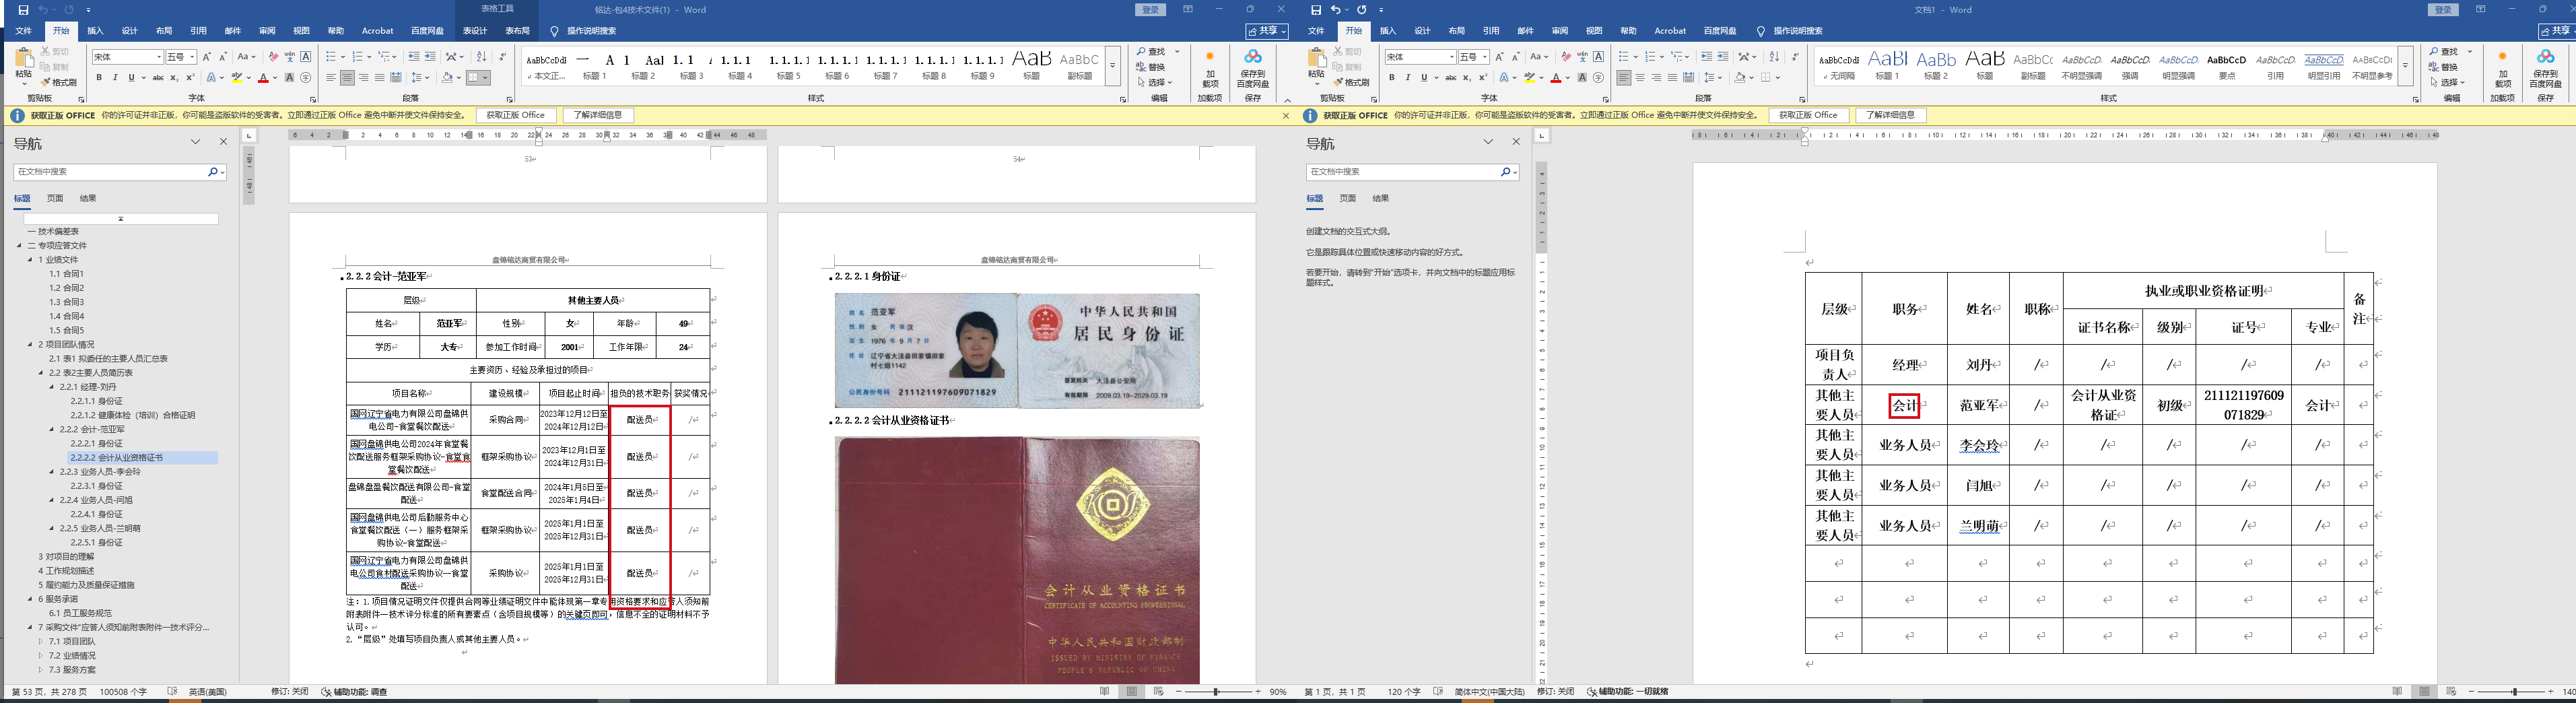This screenshot has width=2576, height=703.
Task: Click the 登录 sign-in button in 铭达 window
Action: [x=1151, y=10]
